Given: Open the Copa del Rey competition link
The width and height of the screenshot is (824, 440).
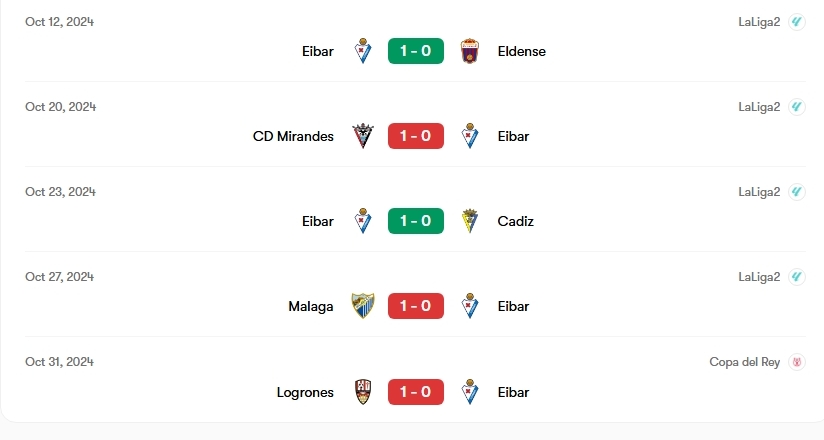Looking at the screenshot, I should pyautogui.click(x=744, y=362).
